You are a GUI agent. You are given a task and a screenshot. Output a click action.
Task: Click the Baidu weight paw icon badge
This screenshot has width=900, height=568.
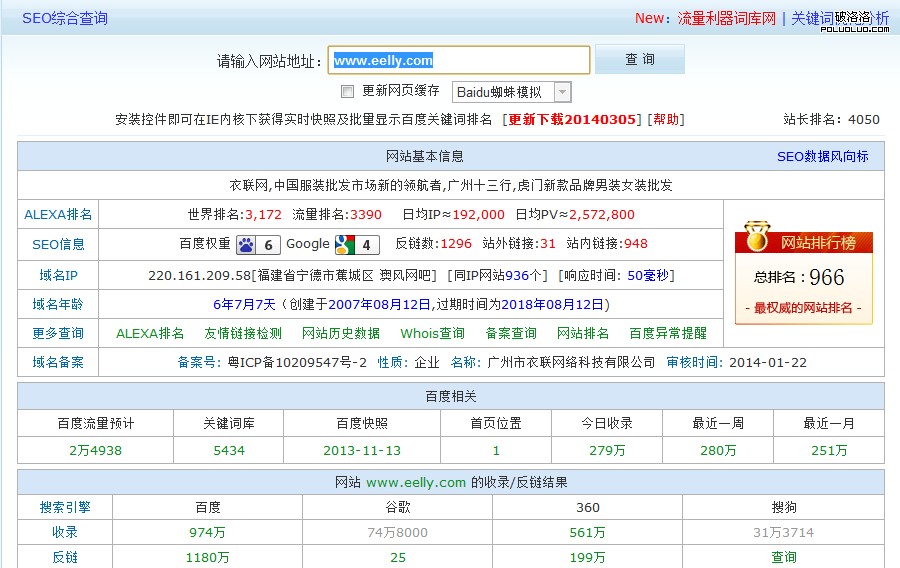(x=258, y=244)
